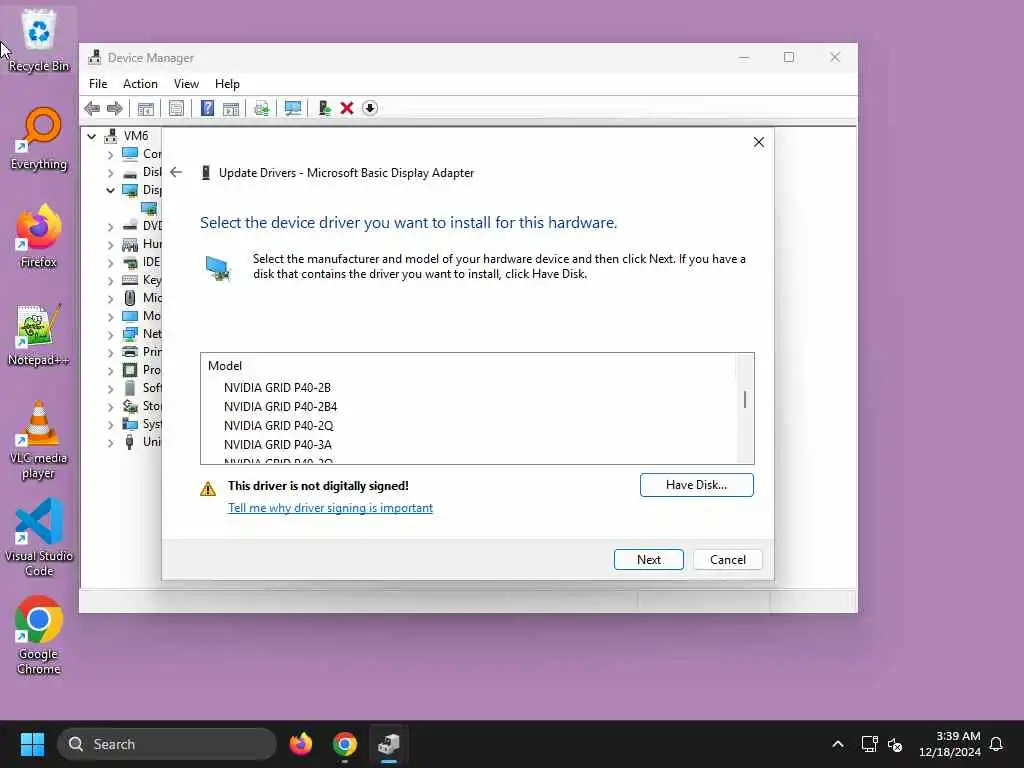
Task: Click the Back arrow in Device Manager toolbar
Action: tap(92, 108)
